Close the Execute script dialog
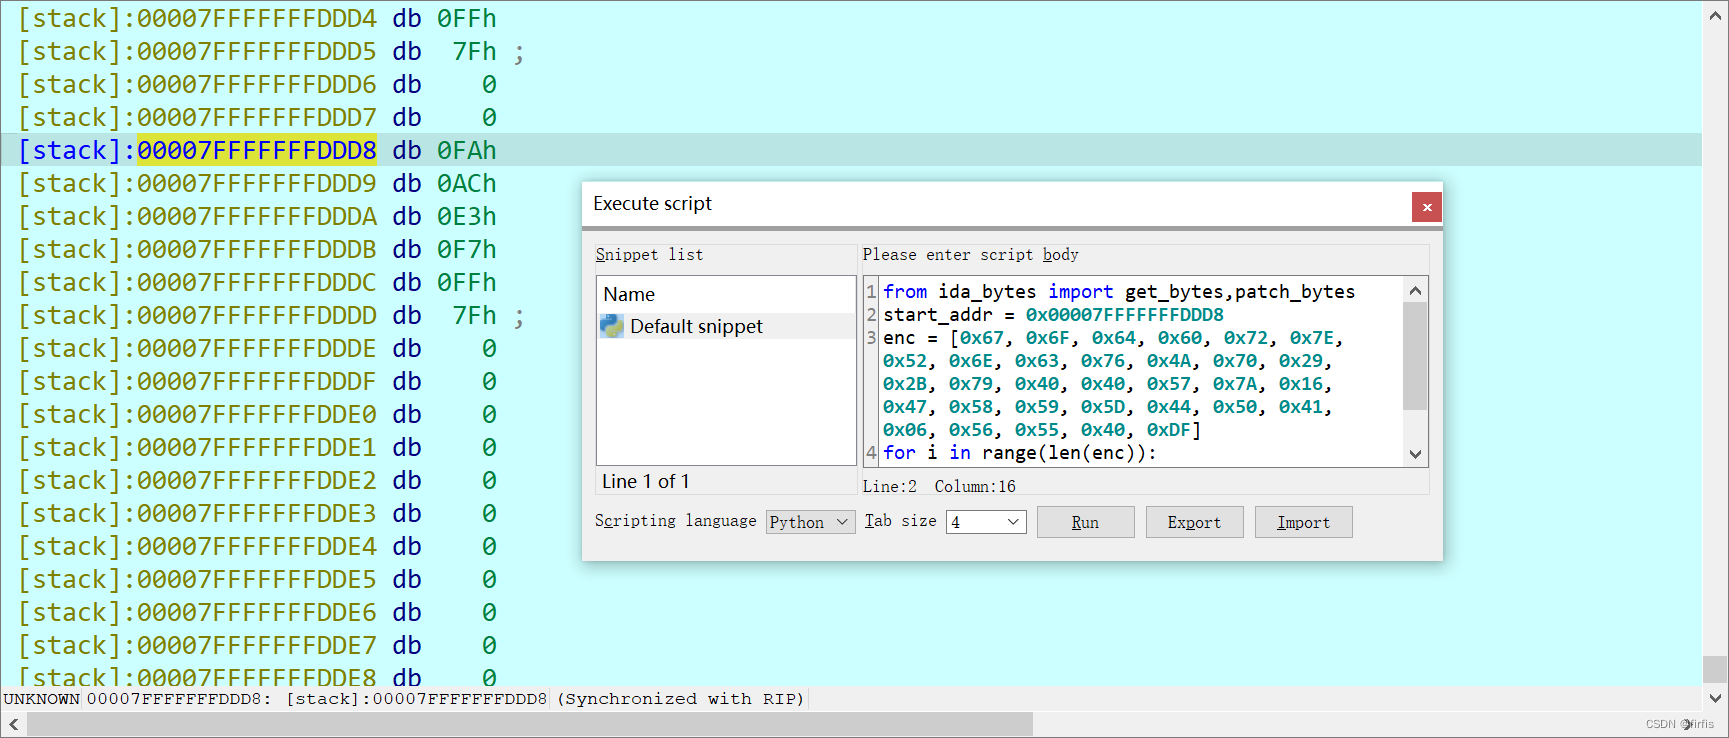The height and width of the screenshot is (738, 1729). click(1427, 207)
